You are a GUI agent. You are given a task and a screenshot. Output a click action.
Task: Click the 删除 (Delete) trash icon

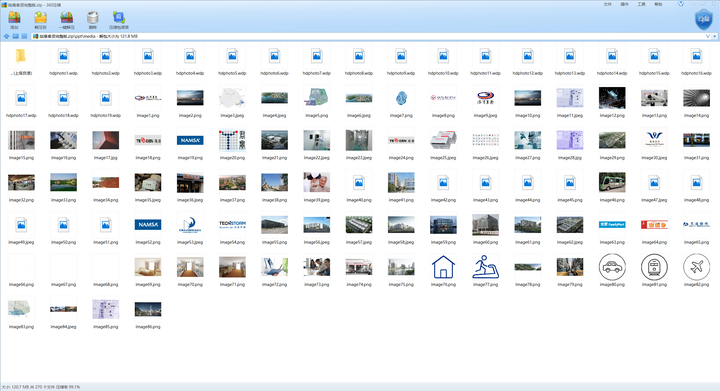tap(93, 20)
